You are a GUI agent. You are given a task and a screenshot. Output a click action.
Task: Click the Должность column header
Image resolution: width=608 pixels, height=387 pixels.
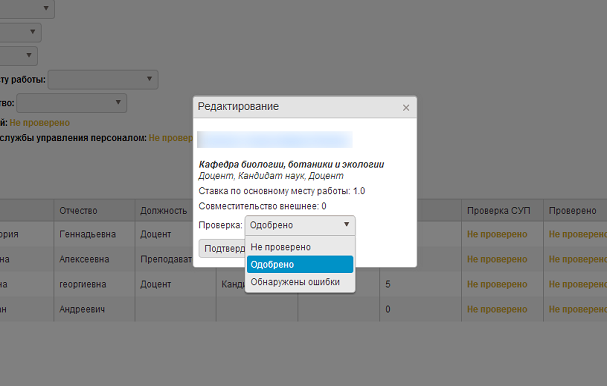click(x=163, y=211)
